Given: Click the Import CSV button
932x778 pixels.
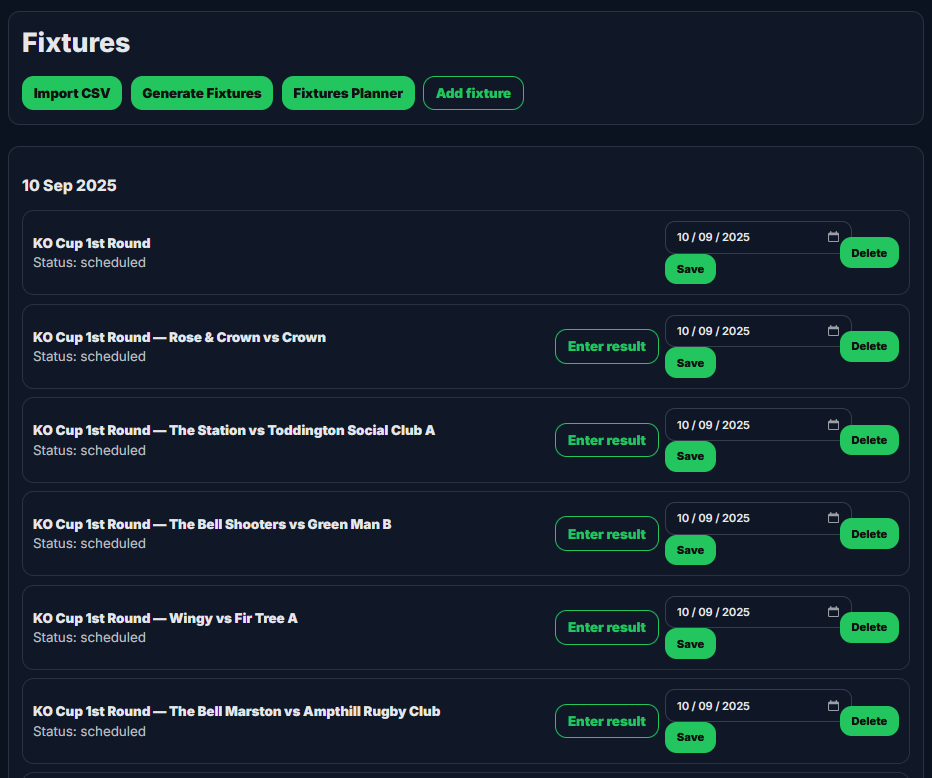Looking at the screenshot, I should pos(72,93).
